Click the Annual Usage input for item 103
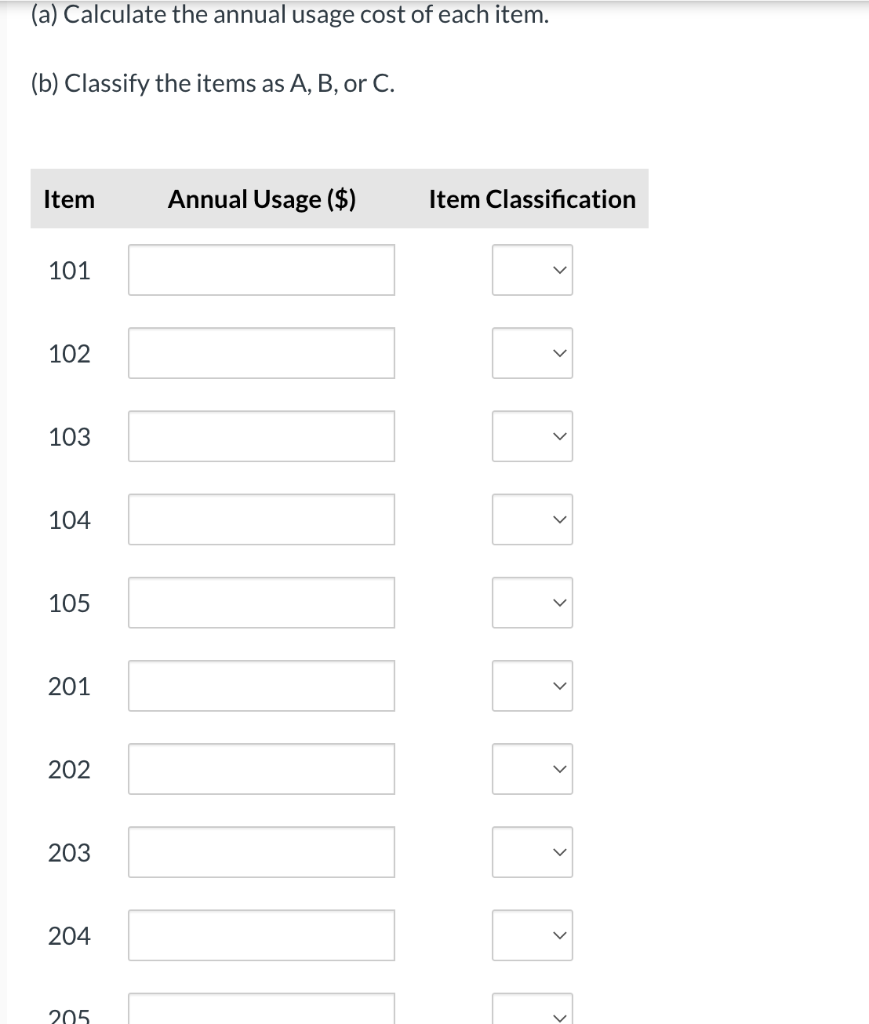The height and width of the screenshot is (1024, 869). pyautogui.click(x=261, y=436)
